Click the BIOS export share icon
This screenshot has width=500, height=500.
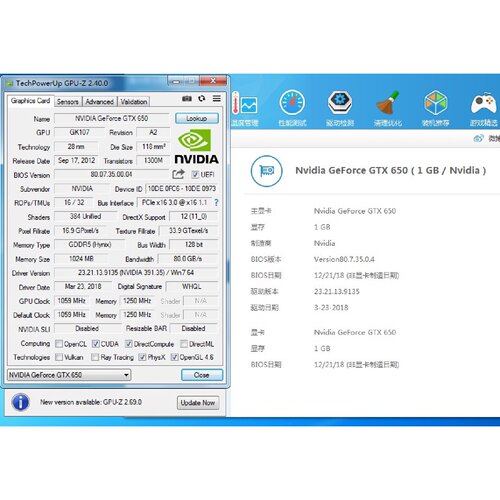[178, 174]
